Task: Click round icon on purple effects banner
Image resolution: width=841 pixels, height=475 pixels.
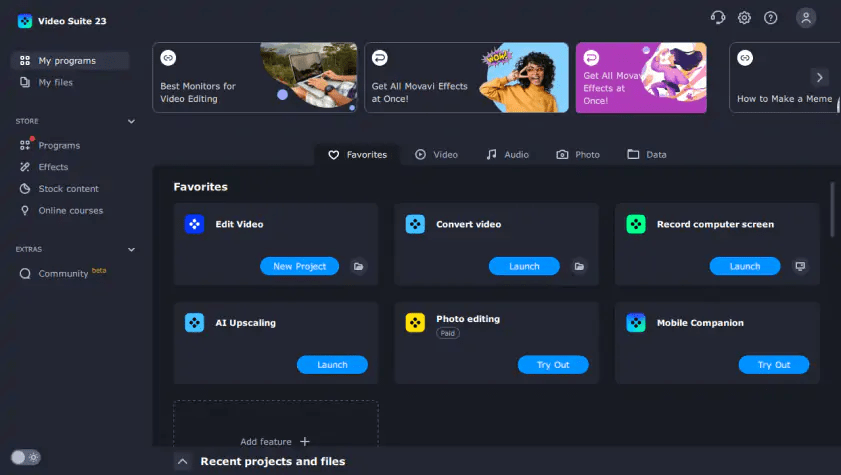Action: (x=591, y=58)
